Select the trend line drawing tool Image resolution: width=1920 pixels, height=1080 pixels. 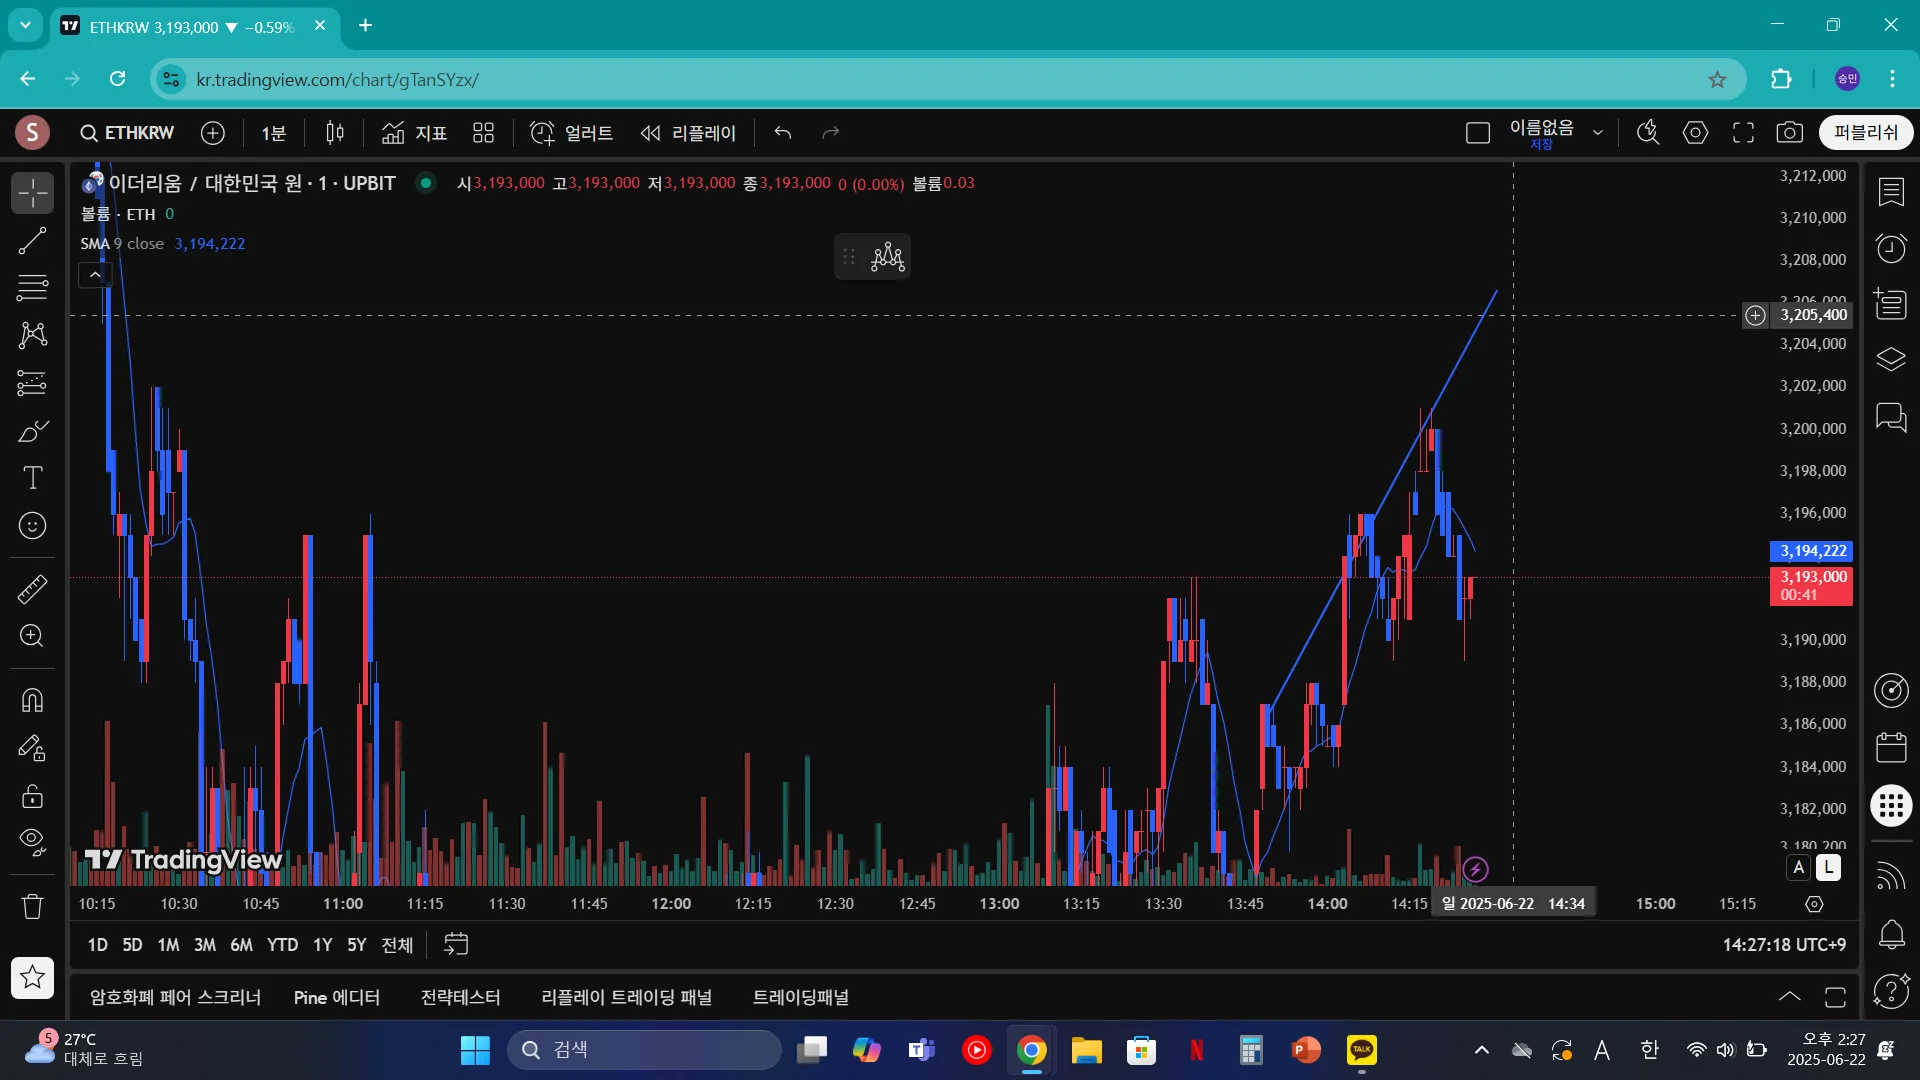pos(32,240)
